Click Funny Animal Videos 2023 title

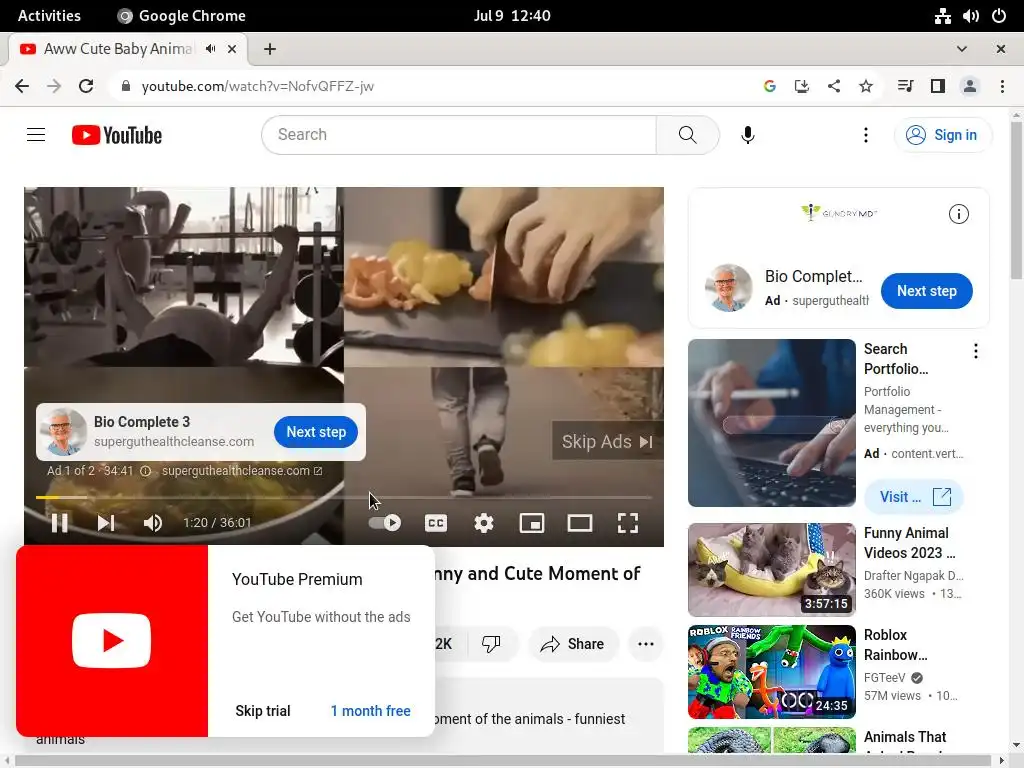[x=909, y=543]
